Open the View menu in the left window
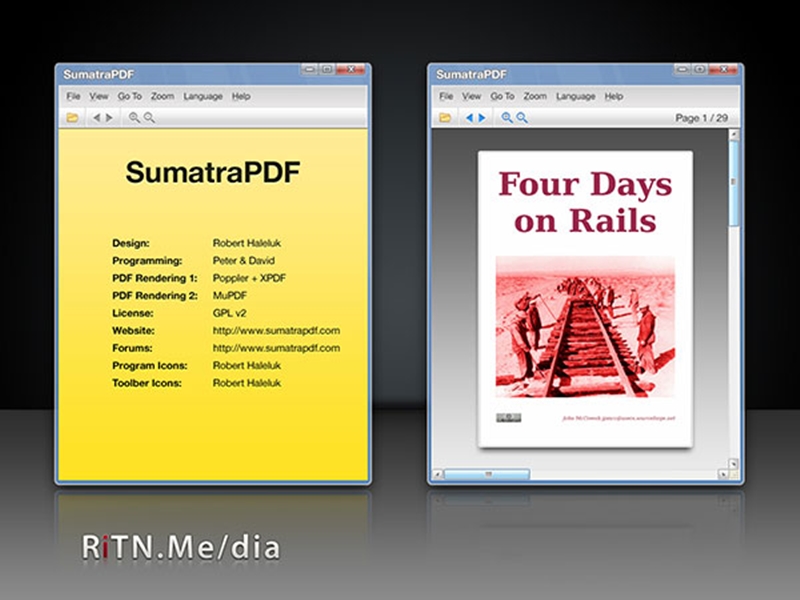 99,96
